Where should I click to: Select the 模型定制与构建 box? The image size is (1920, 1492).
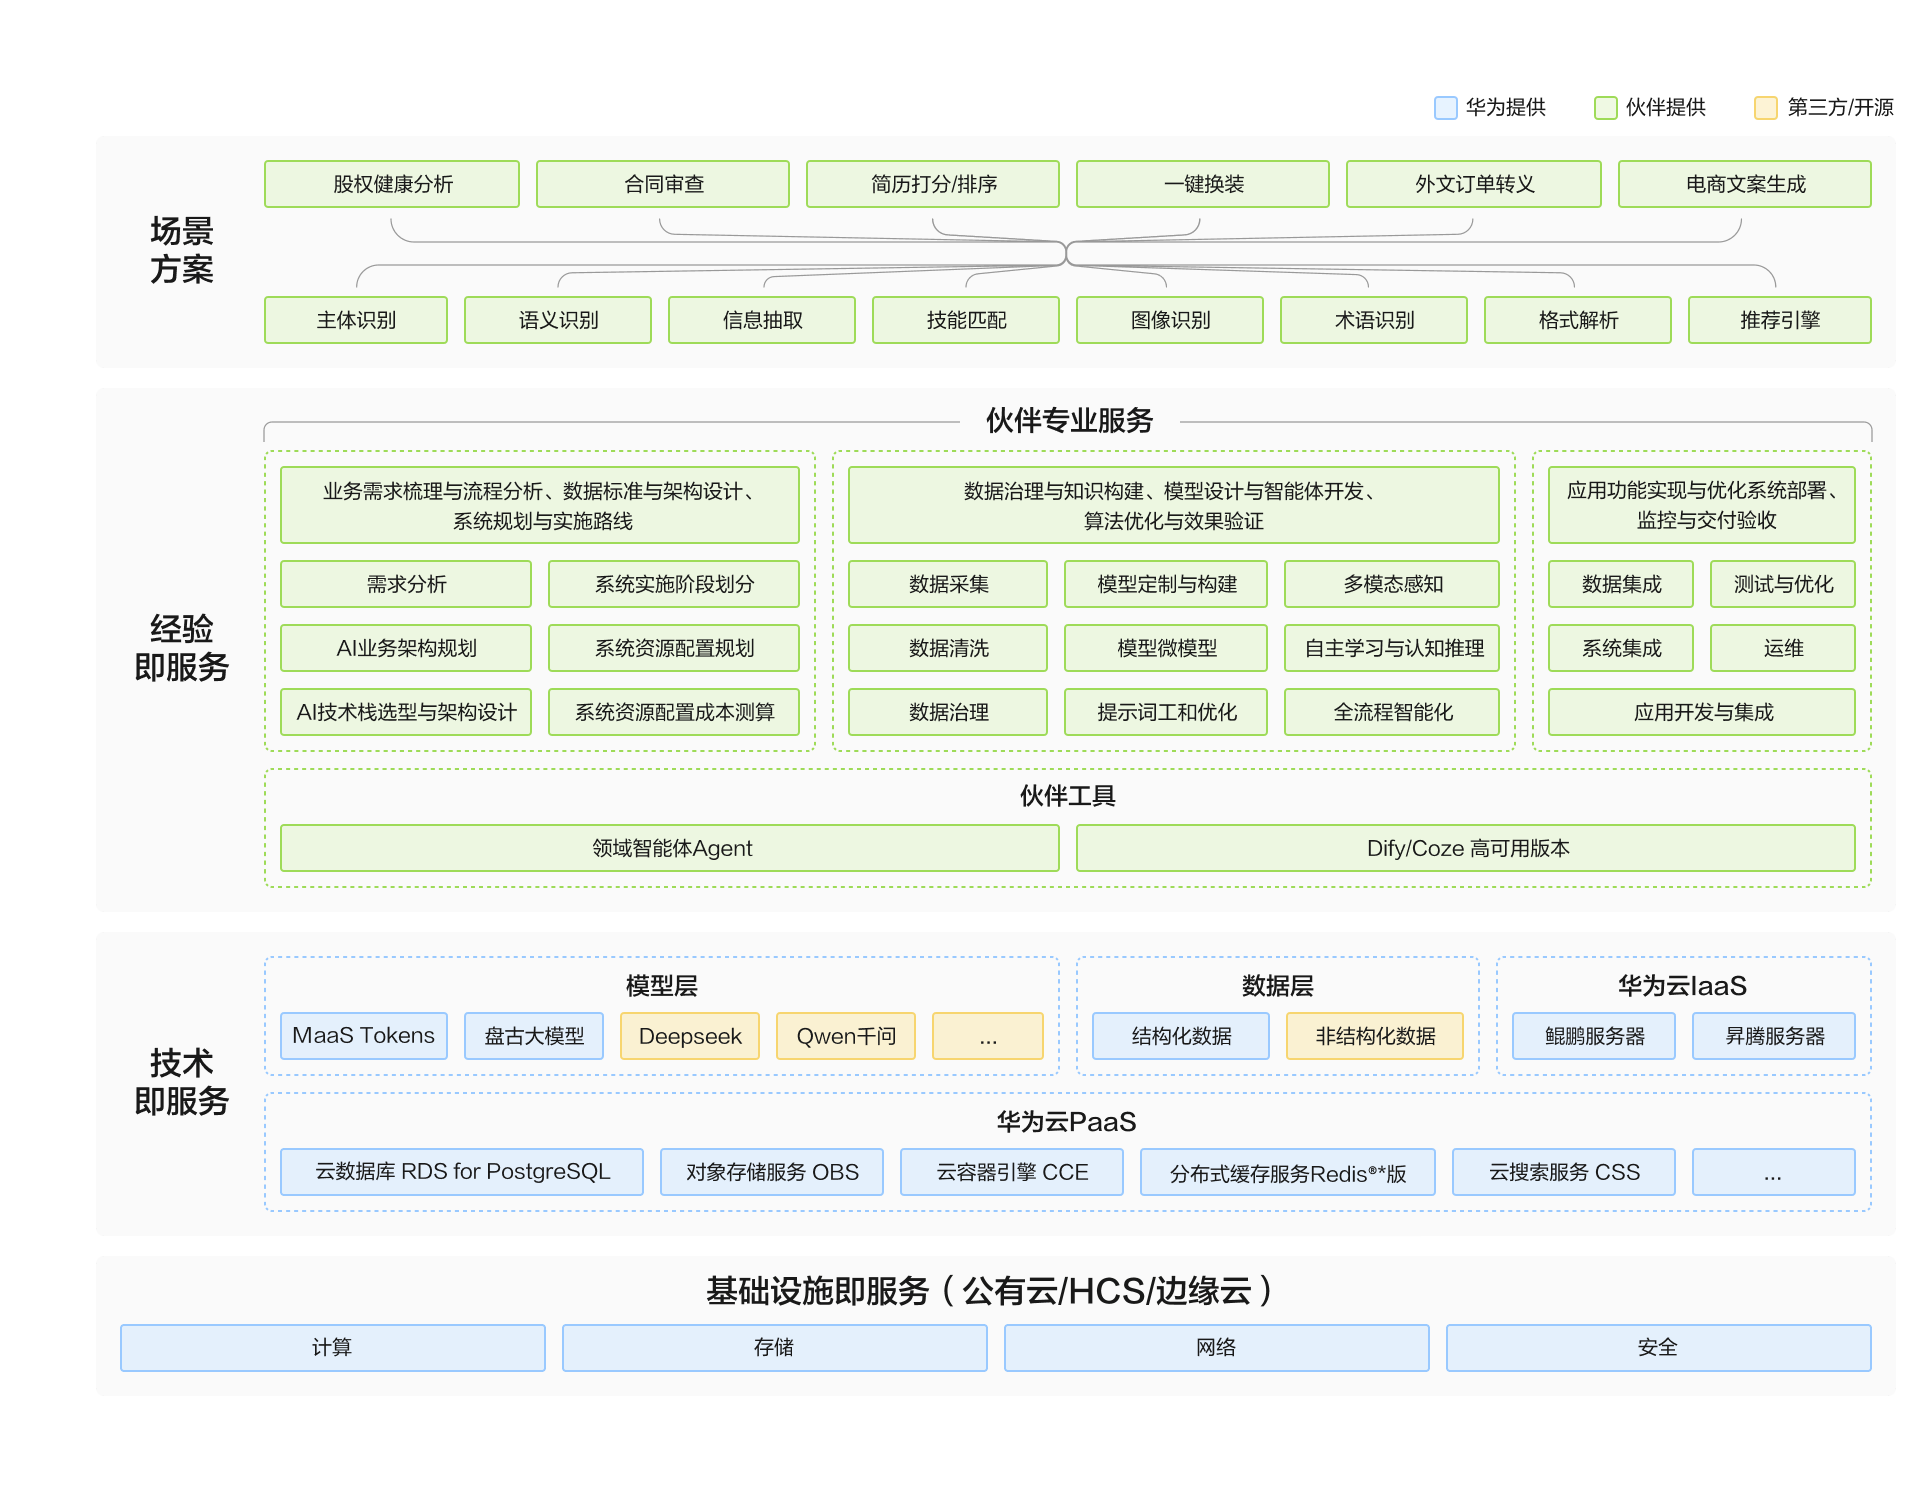point(1166,584)
